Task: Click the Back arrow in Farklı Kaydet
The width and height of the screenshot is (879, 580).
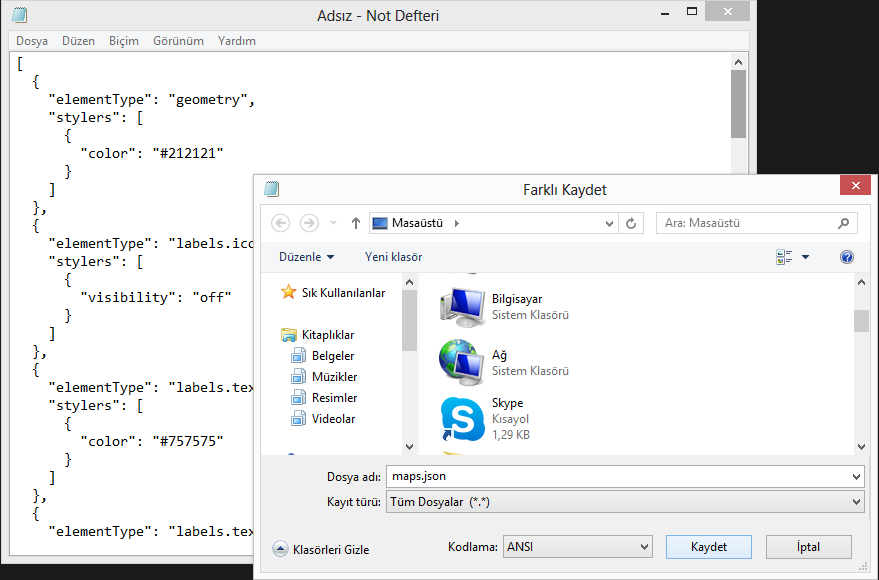Action: (280, 223)
